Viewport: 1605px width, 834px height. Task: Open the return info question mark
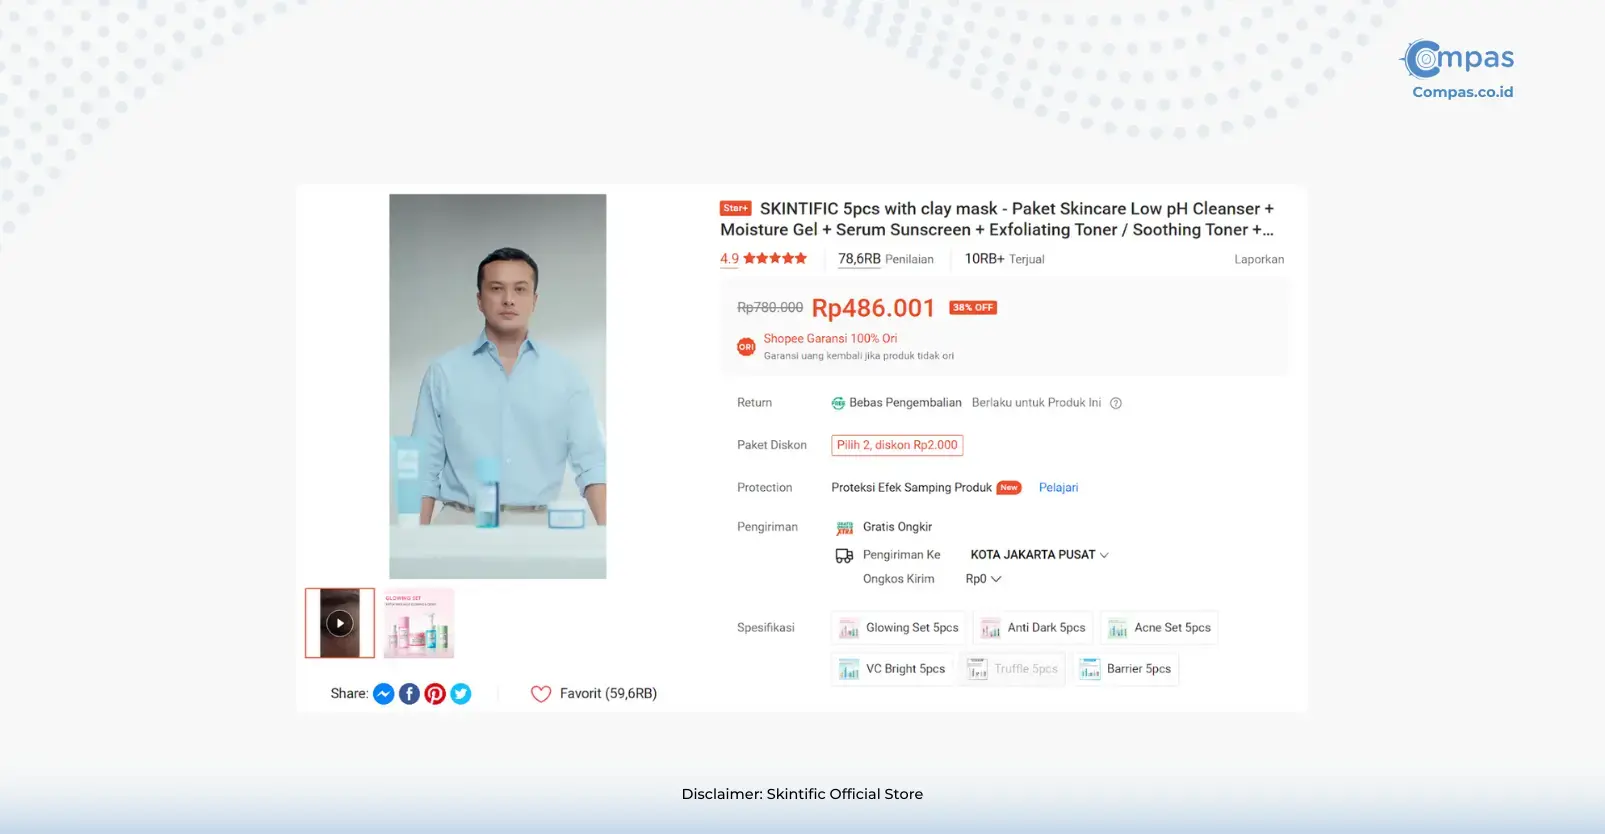coord(1116,403)
